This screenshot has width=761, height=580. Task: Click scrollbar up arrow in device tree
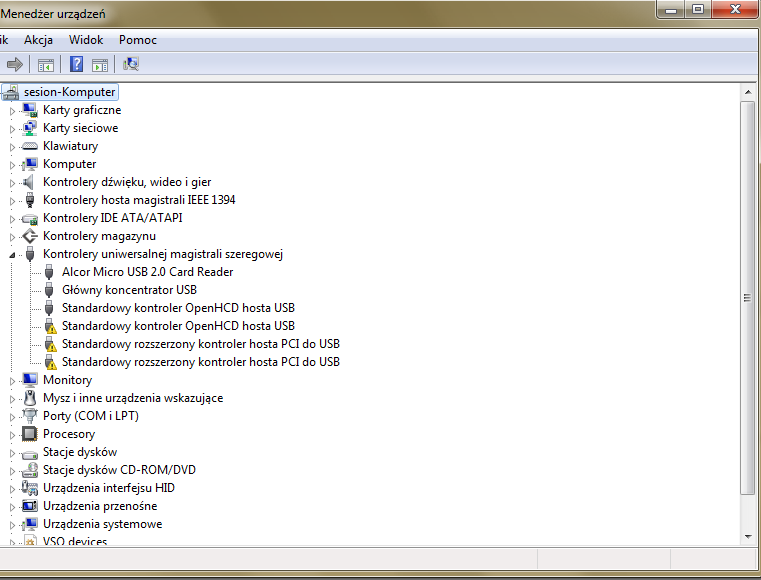(748, 92)
